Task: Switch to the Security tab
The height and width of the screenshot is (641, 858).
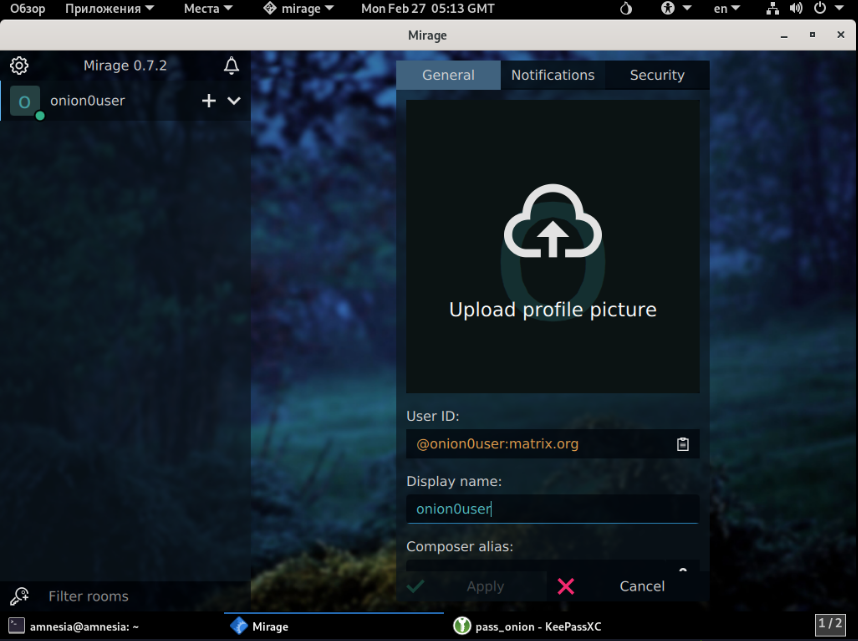Action: tap(657, 75)
